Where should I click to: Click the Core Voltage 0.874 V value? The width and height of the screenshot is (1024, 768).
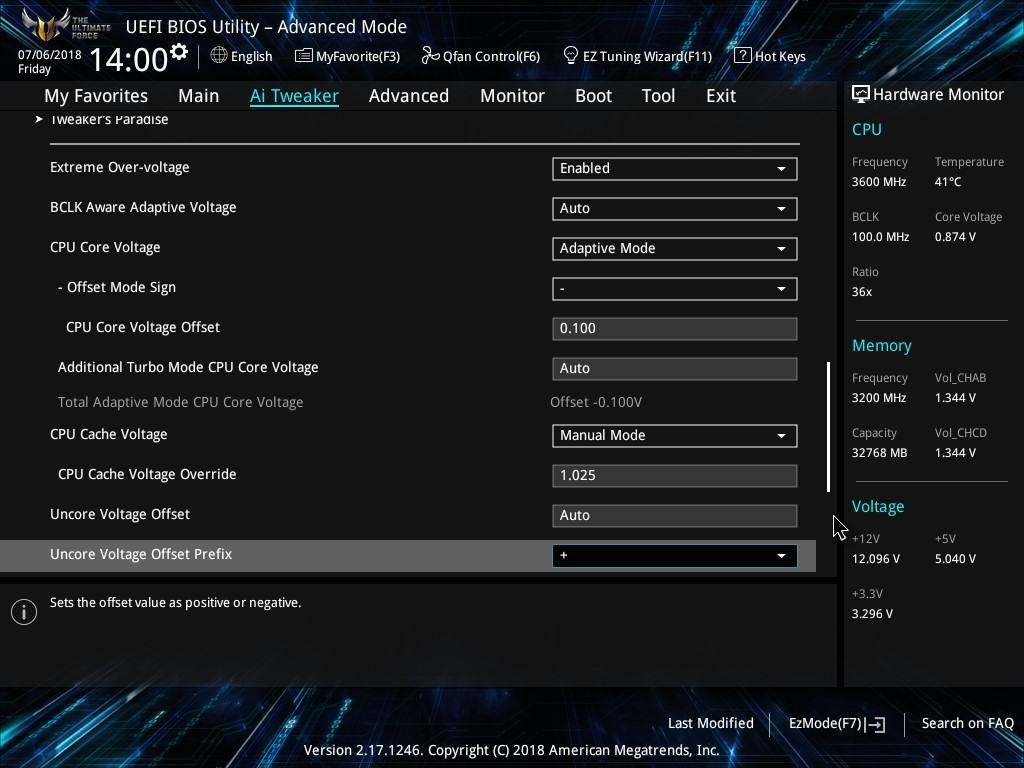click(x=955, y=237)
